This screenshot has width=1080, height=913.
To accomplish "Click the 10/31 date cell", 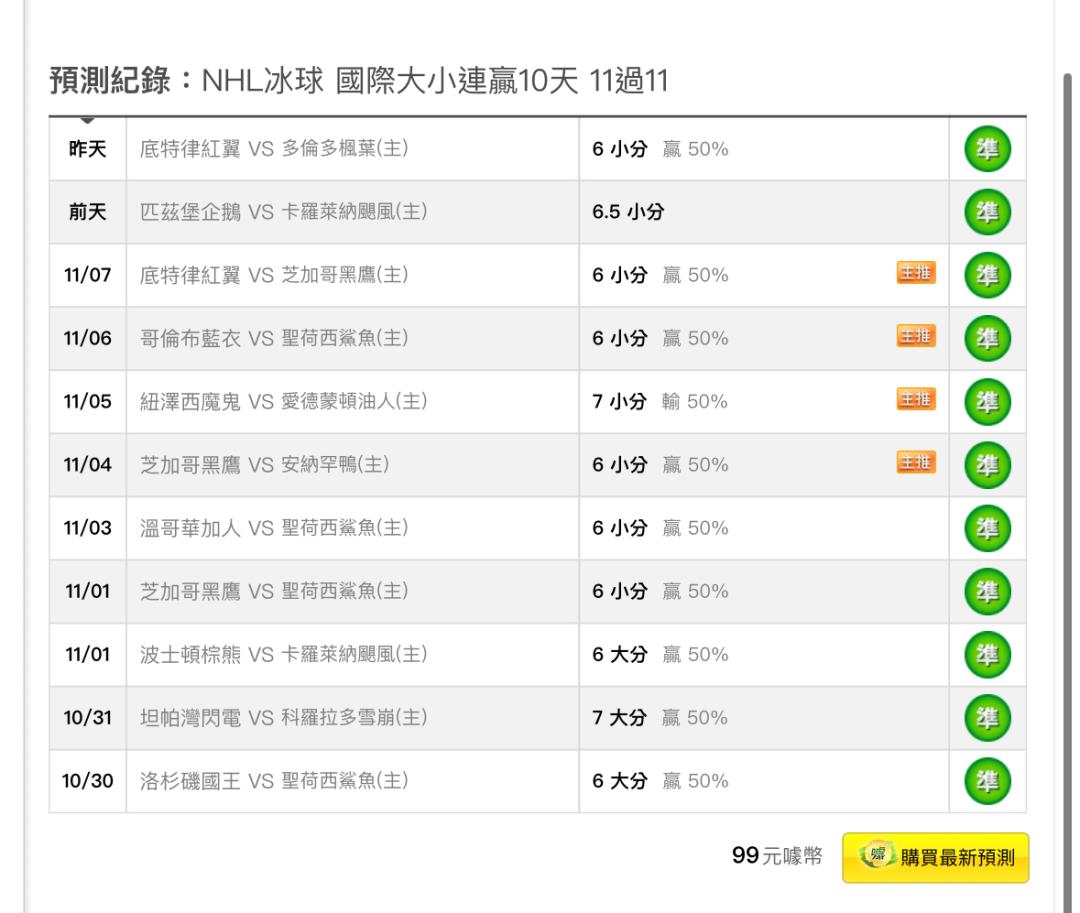I will click(87, 718).
